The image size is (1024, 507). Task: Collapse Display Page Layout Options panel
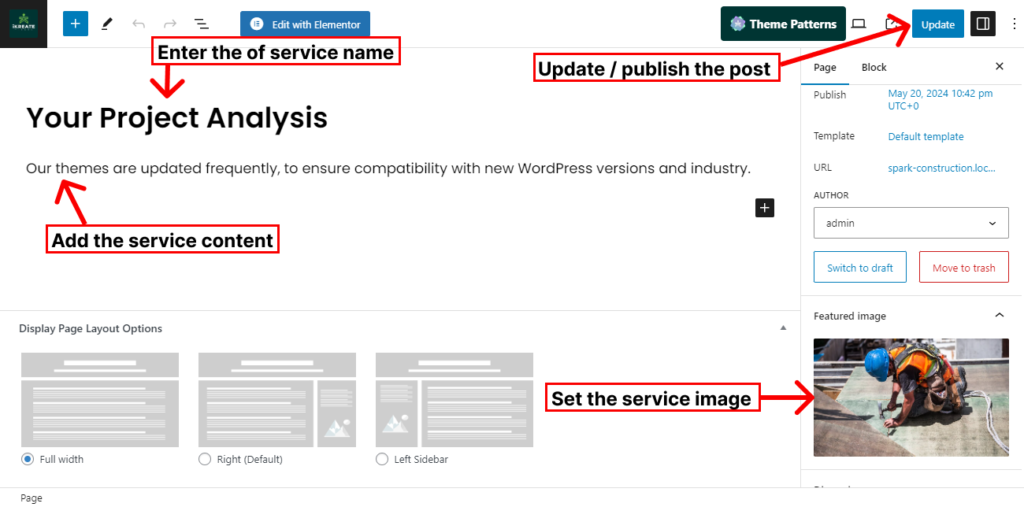(x=783, y=328)
